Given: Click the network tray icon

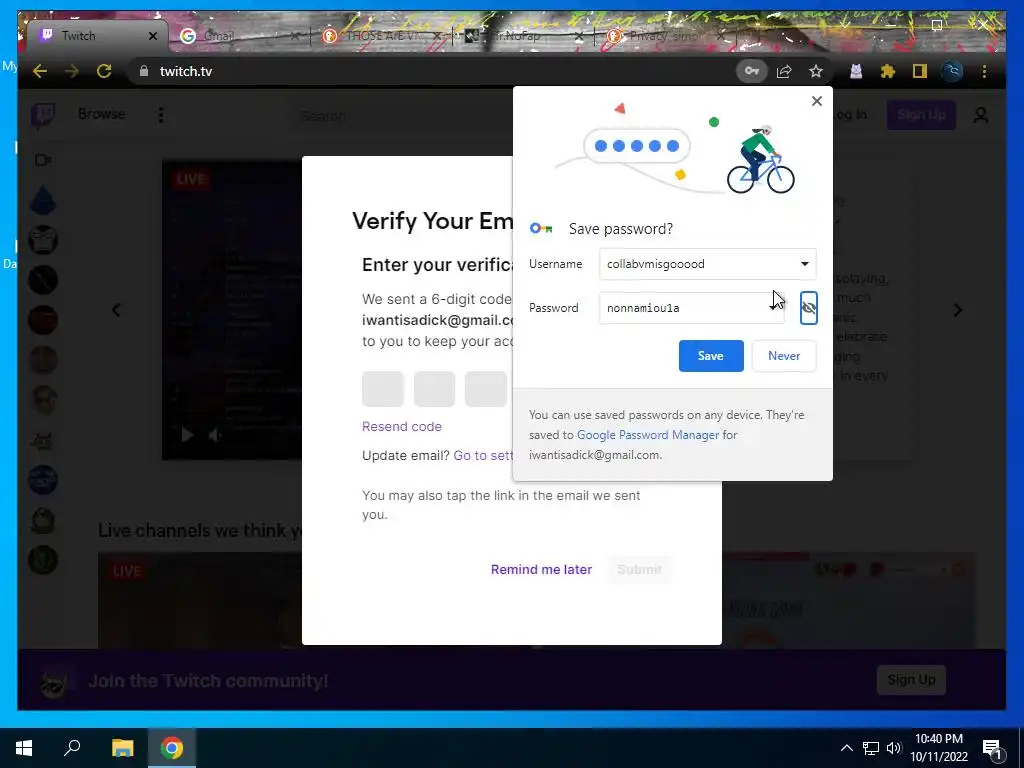Looking at the screenshot, I should pyautogui.click(x=871, y=748).
